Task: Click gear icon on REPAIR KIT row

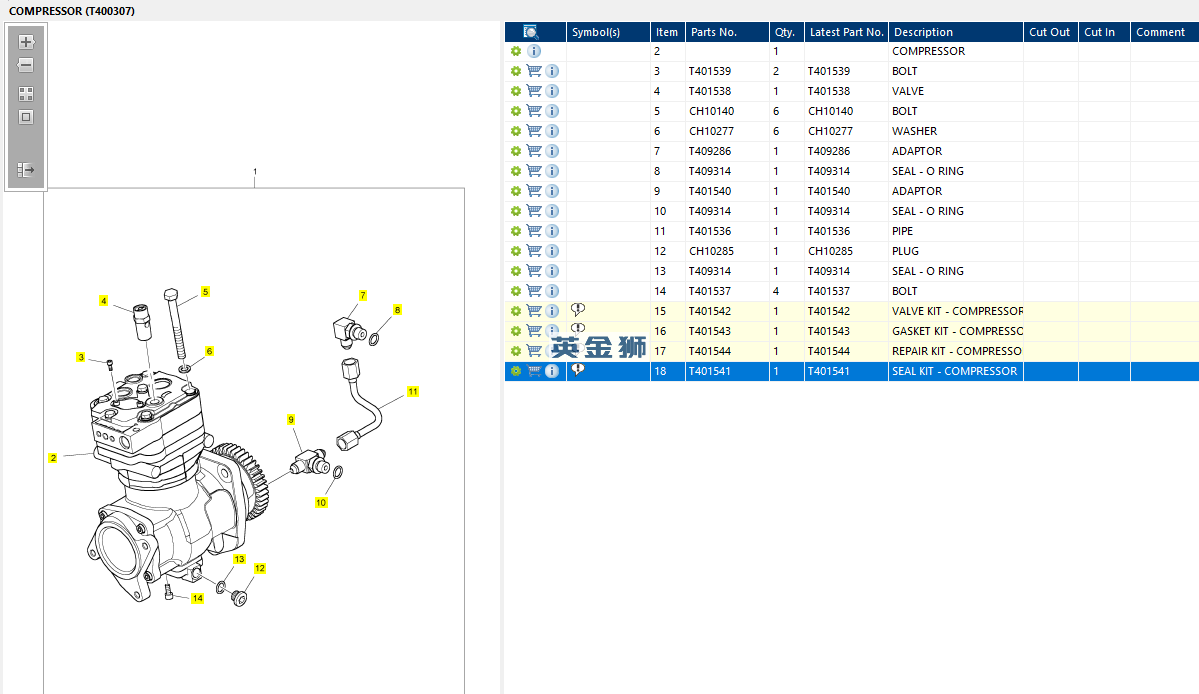Action: click(x=516, y=351)
